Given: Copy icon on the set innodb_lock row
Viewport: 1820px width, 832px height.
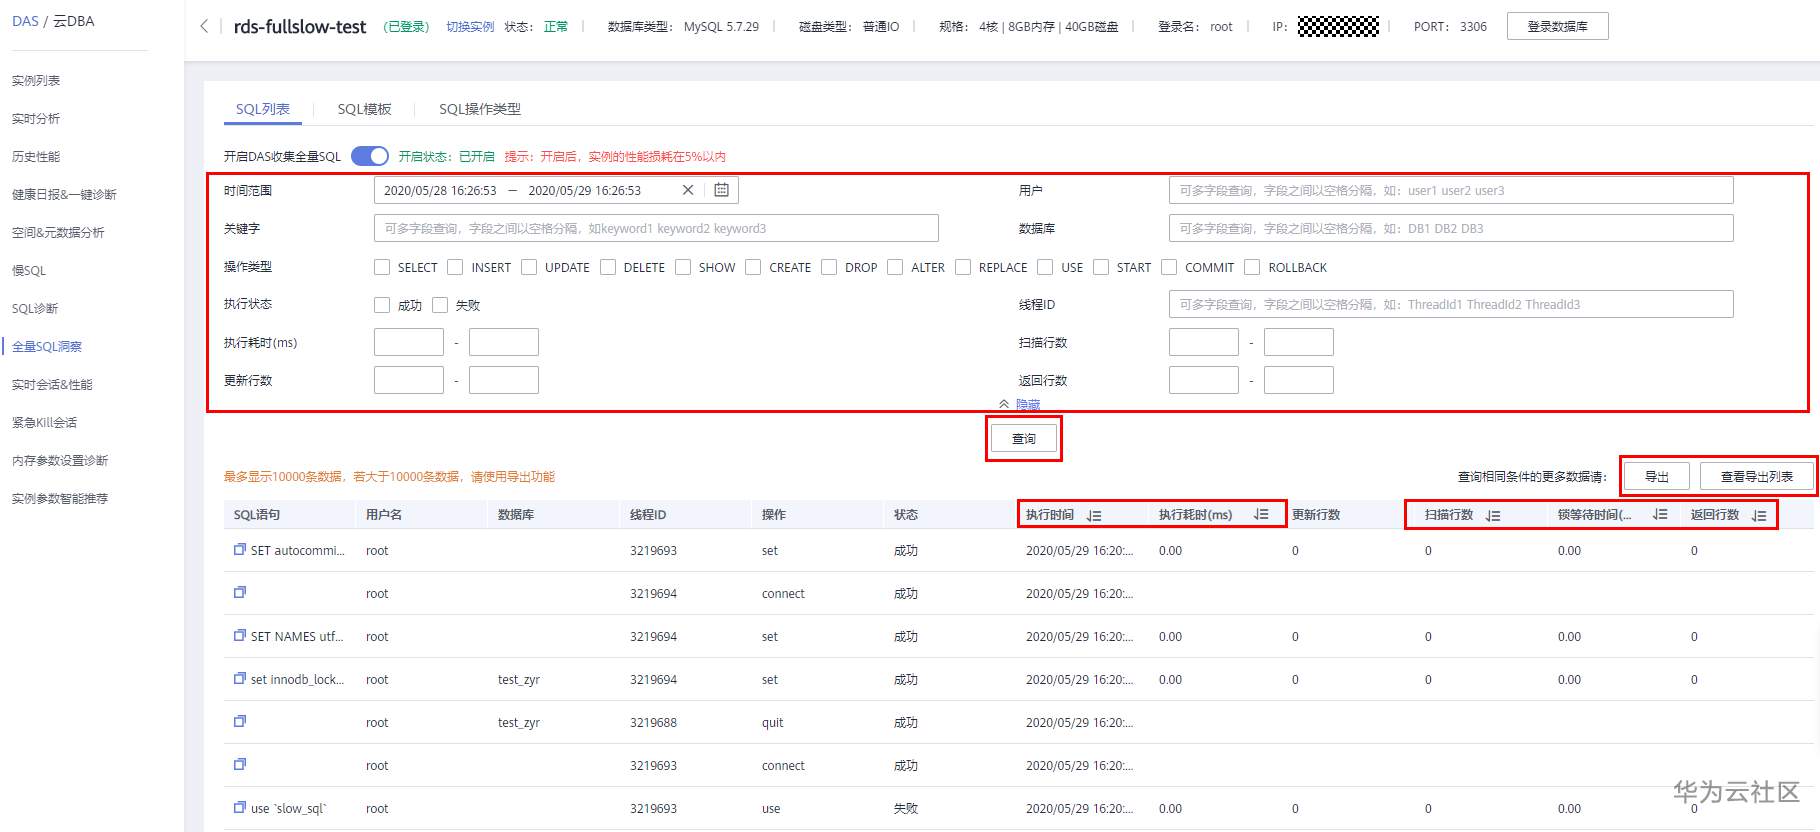Looking at the screenshot, I should tap(240, 678).
